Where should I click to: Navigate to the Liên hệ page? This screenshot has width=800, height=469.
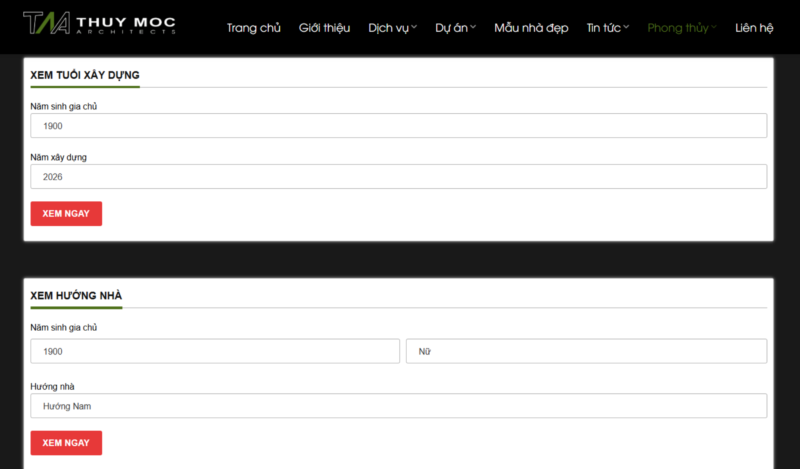click(x=754, y=28)
